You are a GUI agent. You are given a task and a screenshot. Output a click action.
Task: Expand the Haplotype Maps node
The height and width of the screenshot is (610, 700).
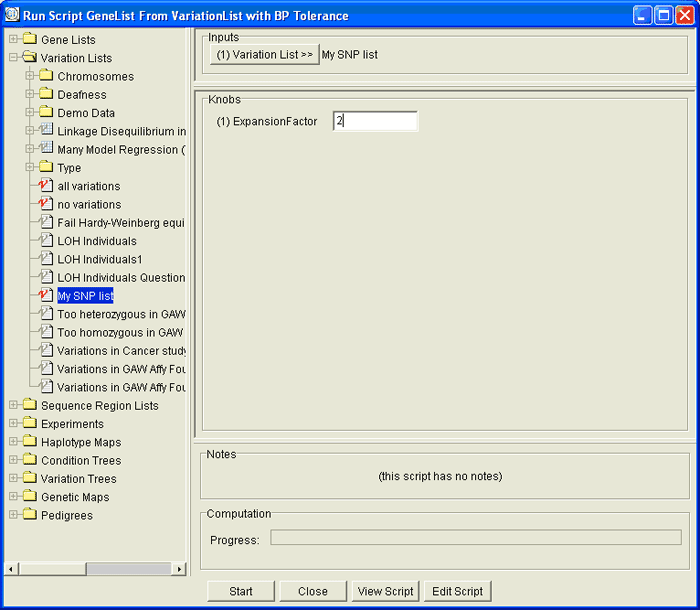pyautogui.click(x=13, y=442)
